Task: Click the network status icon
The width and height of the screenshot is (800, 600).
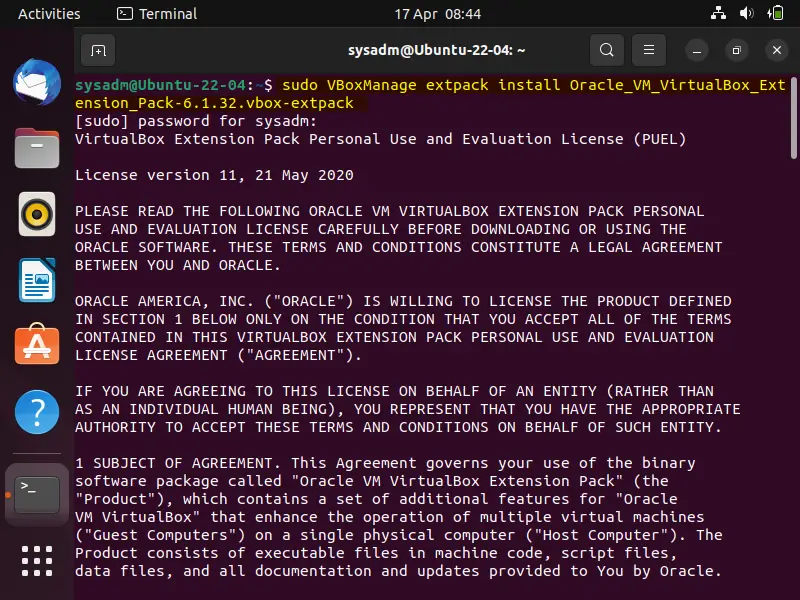Action: pos(718,13)
